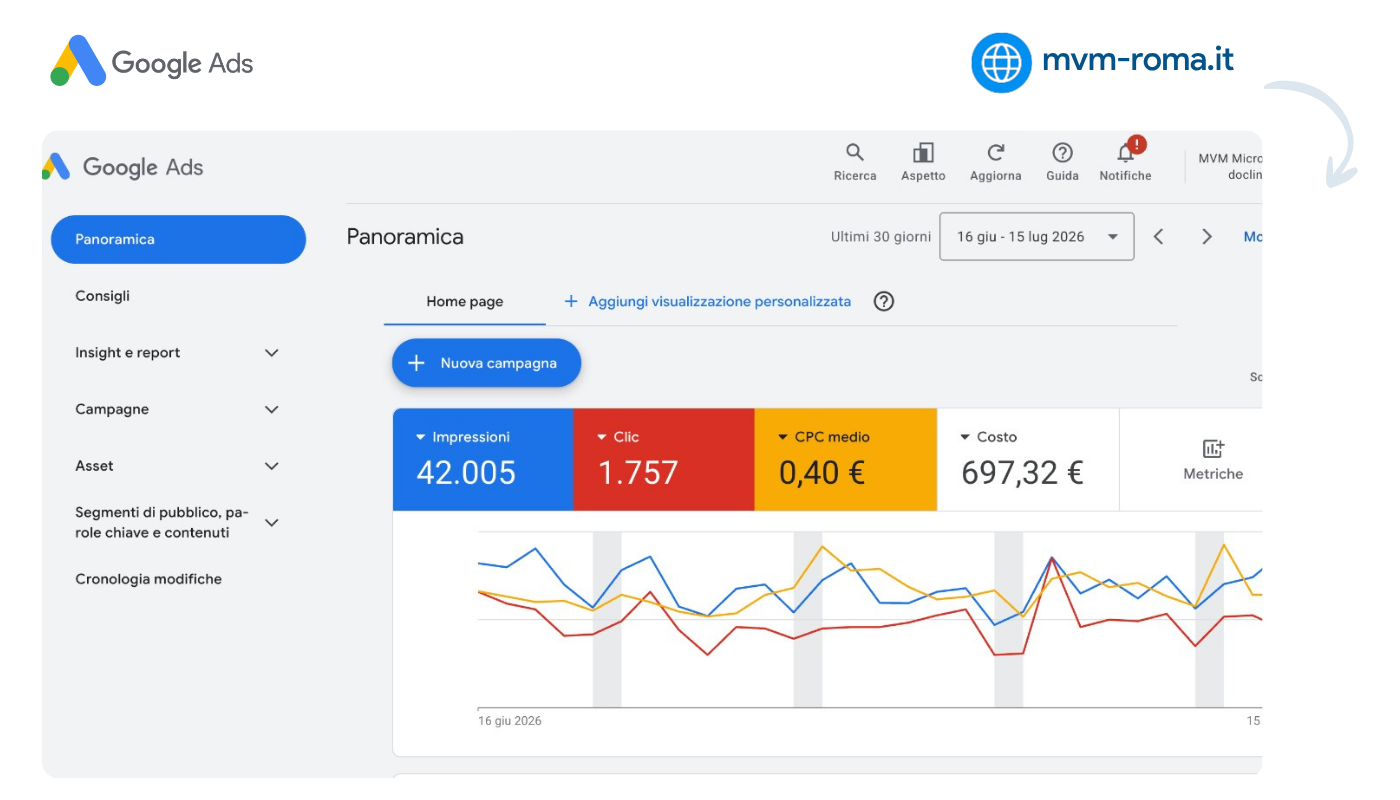Click the chart axis date 16 giu 2026
The width and height of the screenshot is (1400, 800).
tap(510, 721)
